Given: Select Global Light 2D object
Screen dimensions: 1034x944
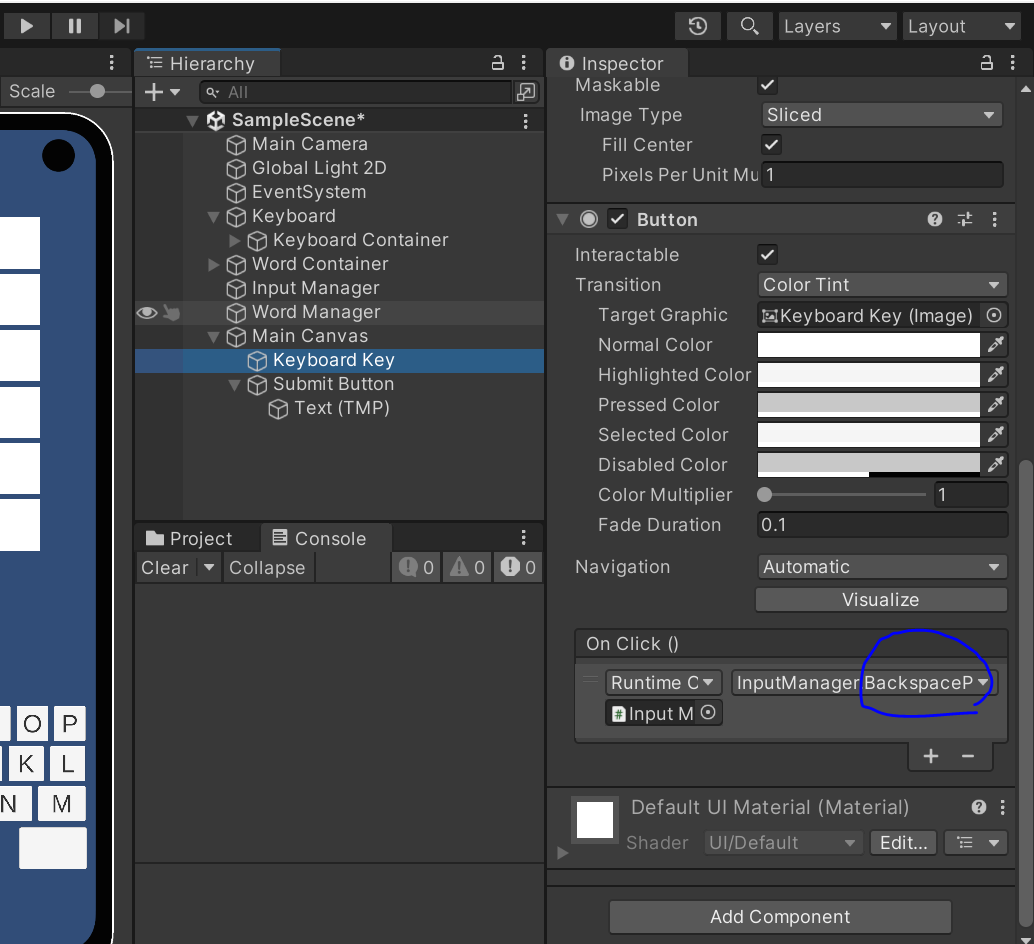Looking at the screenshot, I should (x=319, y=168).
